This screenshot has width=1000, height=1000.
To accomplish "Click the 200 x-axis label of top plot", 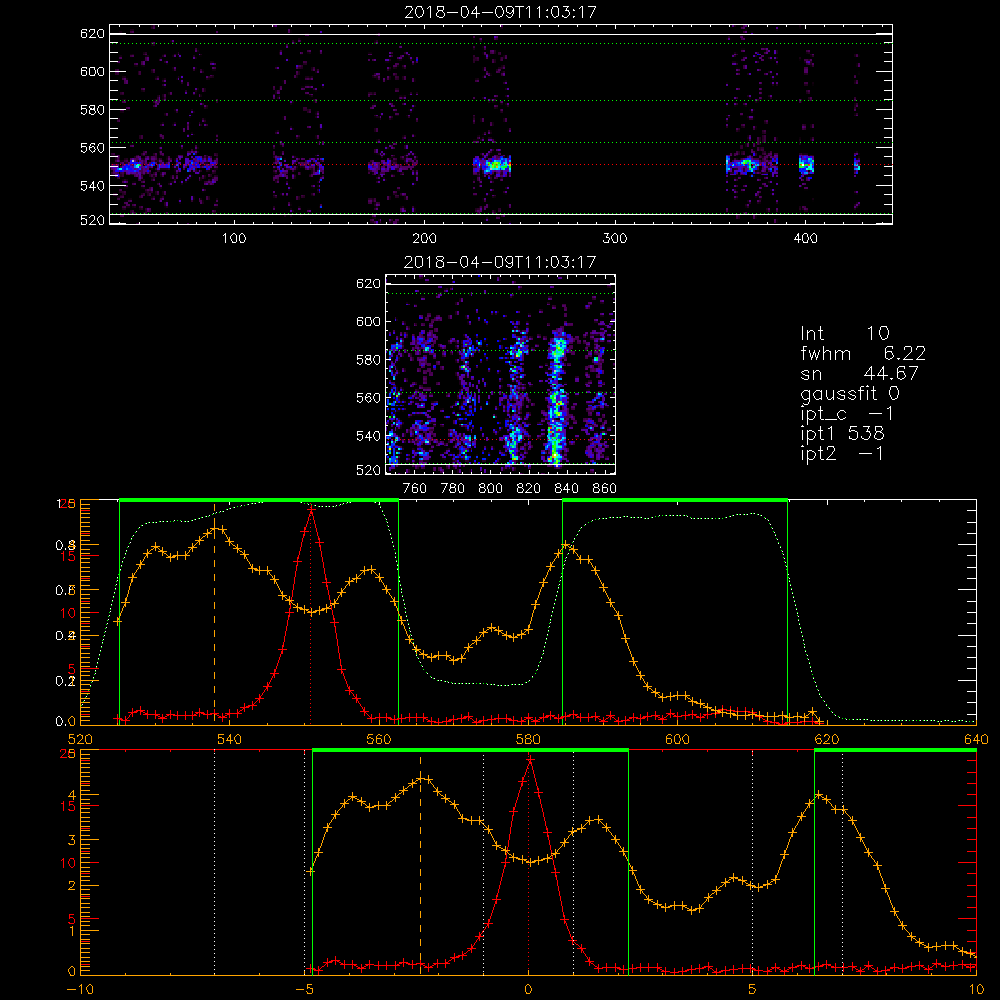I will (x=424, y=239).
